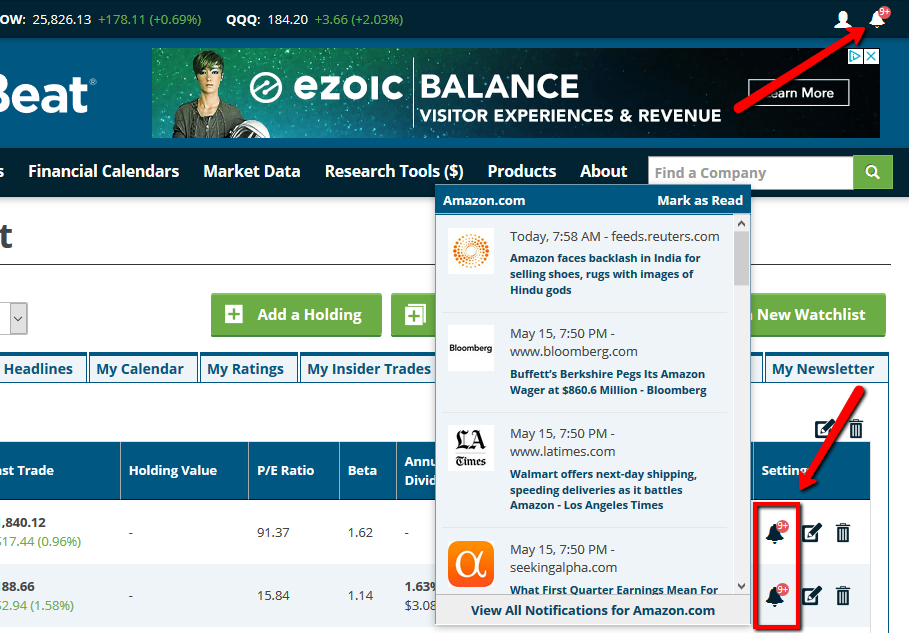
Task: Open the Amazon backlash in India headline
Action: click(605, 274)
